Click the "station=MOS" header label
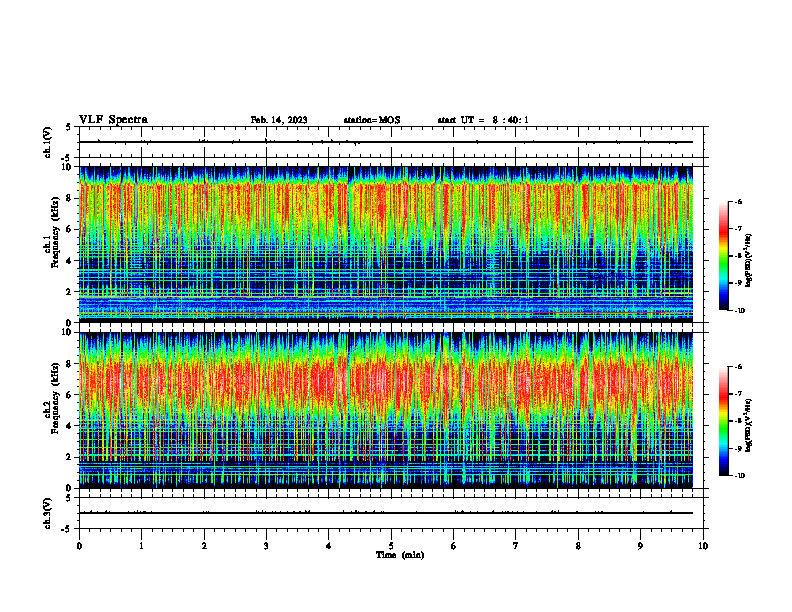This screenshot has width=792, height=612. point(372,120)
